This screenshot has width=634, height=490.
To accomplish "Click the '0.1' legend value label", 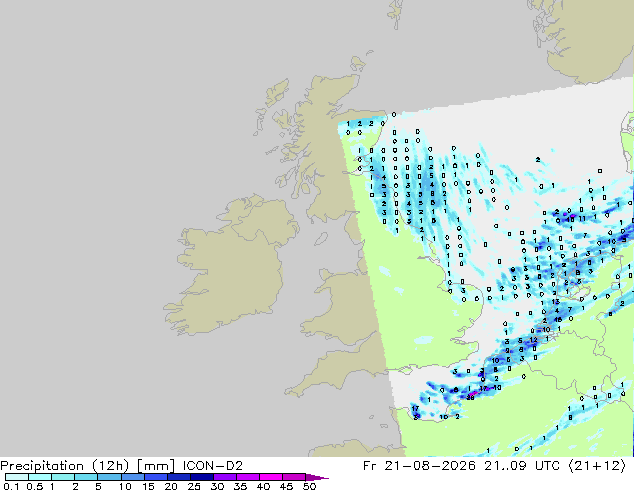I will coord(11,486).
